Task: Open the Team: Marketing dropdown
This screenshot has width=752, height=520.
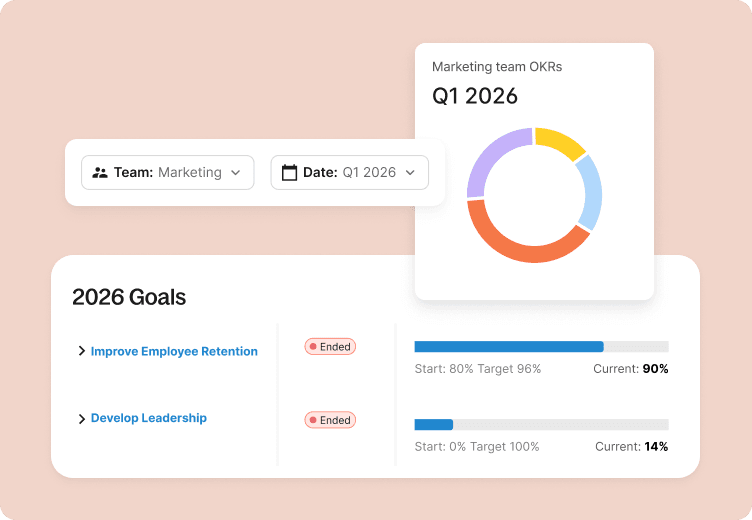Action: (x=168, y=172)
